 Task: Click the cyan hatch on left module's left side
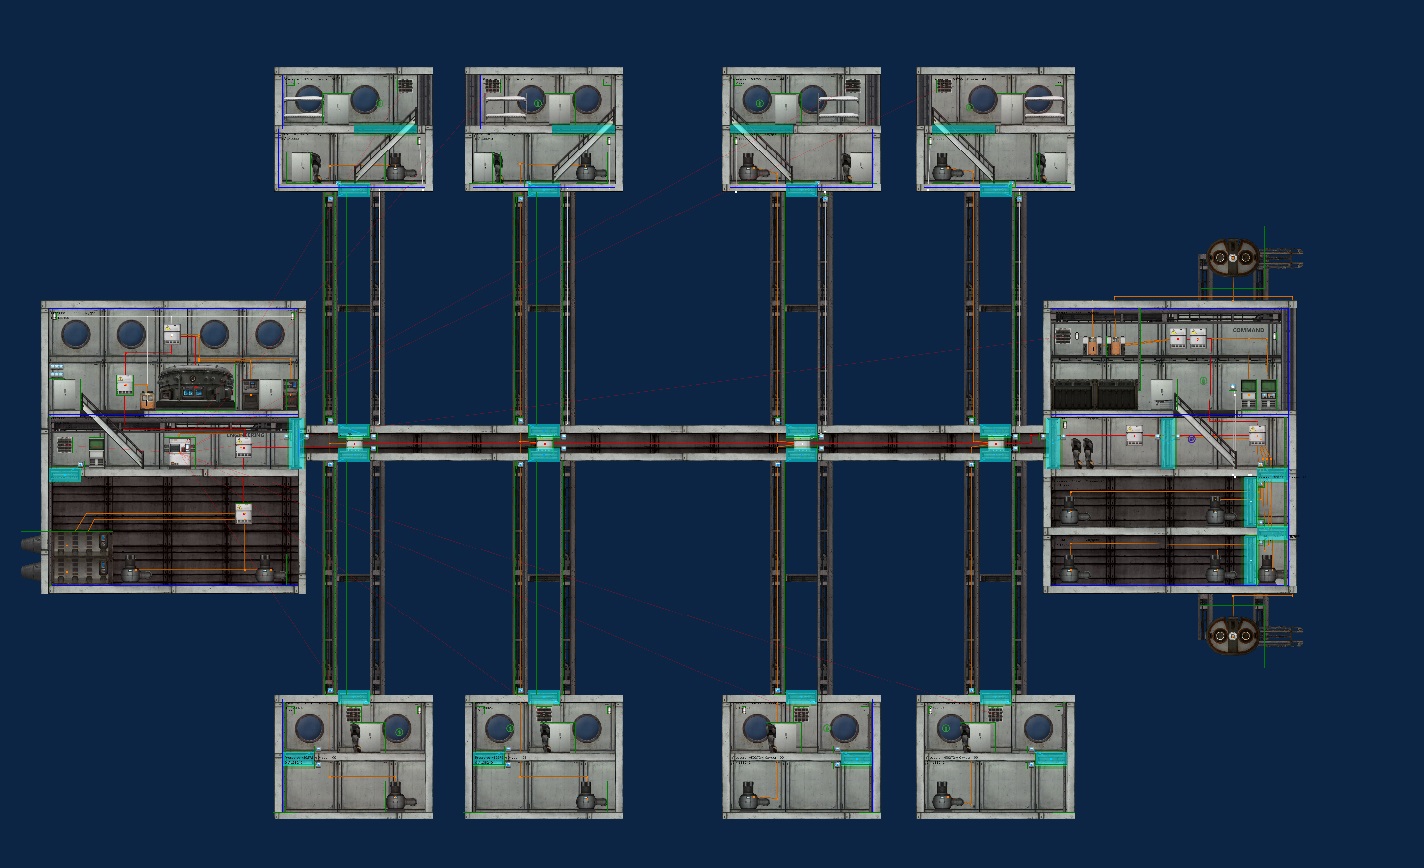point(65,474)
